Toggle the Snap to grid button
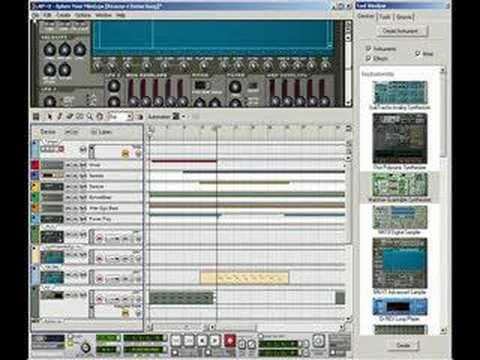The image size is (480, 360). click(x=140, y=117)
